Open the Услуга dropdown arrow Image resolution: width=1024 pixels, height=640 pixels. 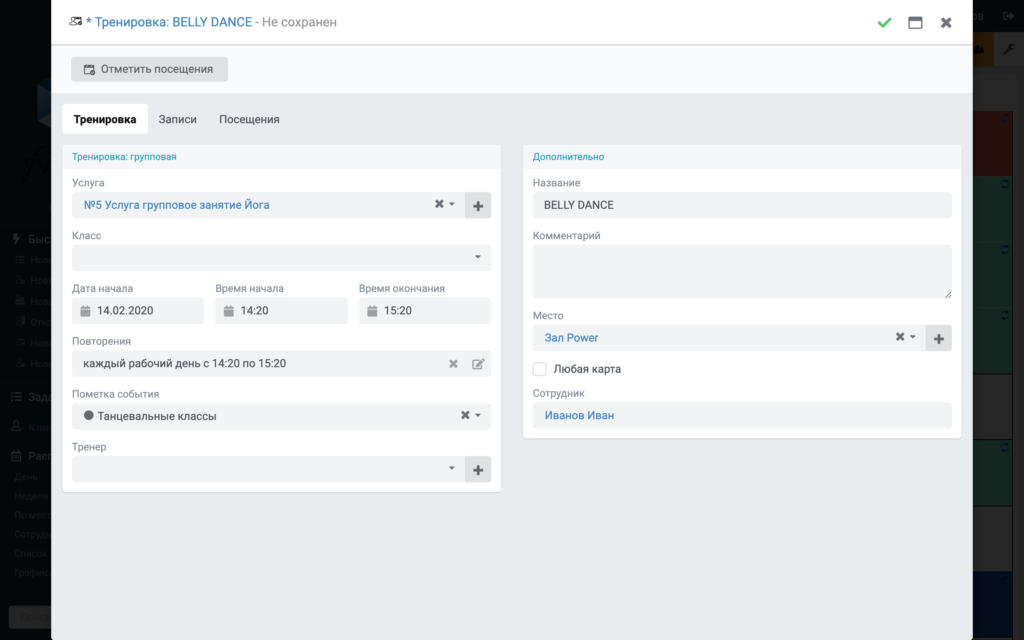(x=452, y=204)
